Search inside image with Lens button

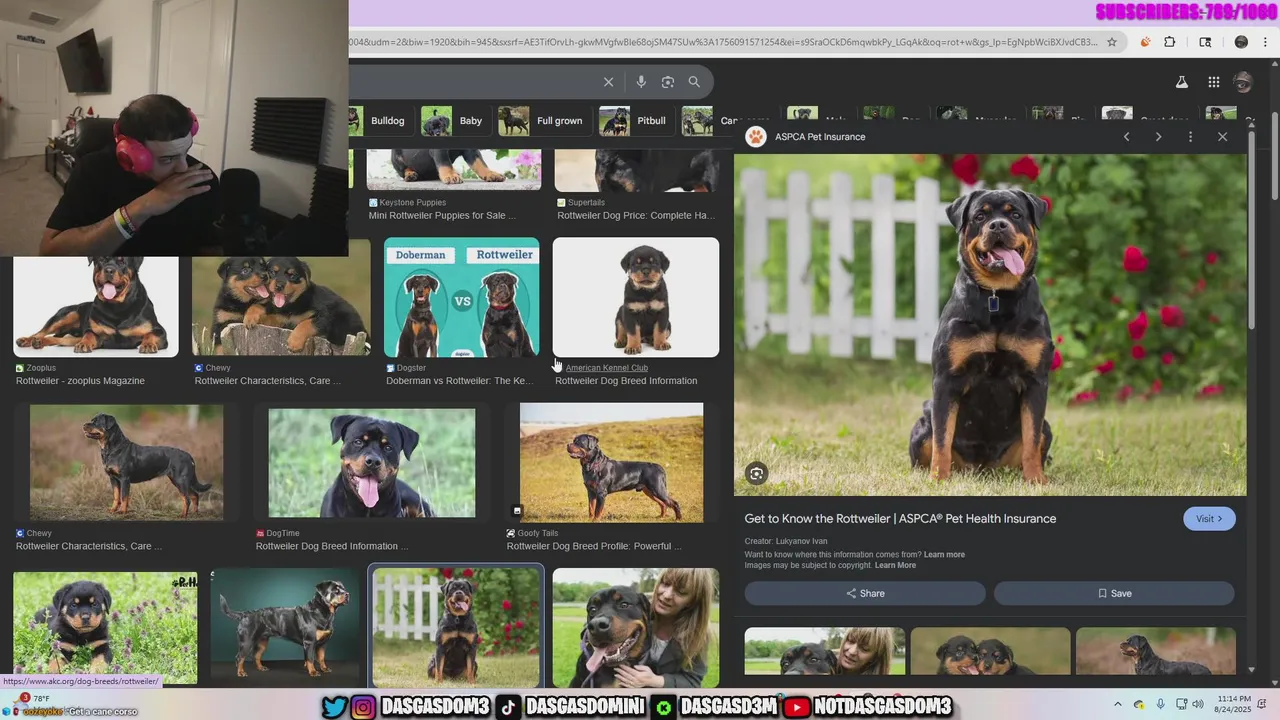coord(757,474)
